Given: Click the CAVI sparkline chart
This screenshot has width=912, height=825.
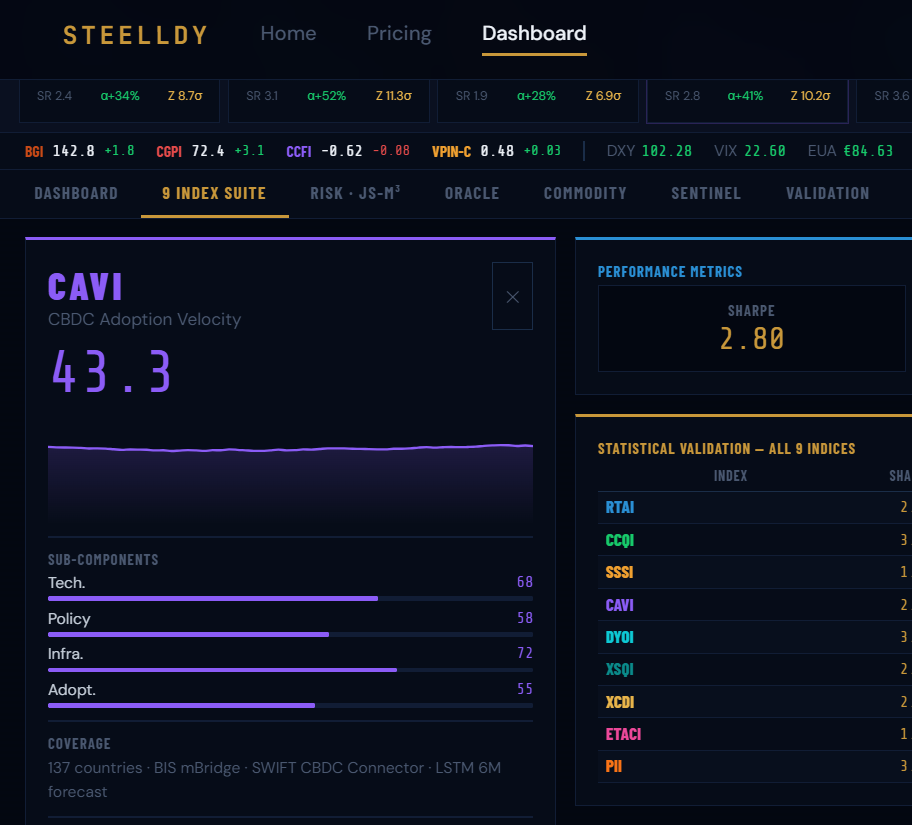Looking at the screenshot, I should click(x=290, y=489).
